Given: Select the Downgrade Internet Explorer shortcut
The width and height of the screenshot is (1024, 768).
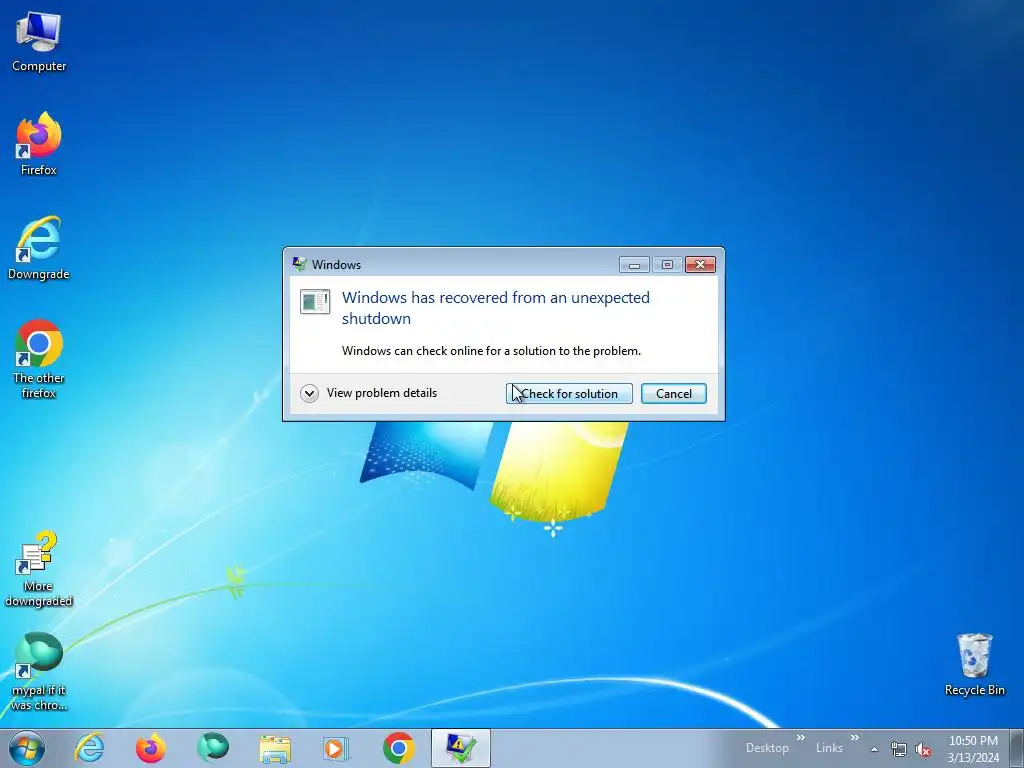Looking at the screenshot, I should tap(39, 248).
